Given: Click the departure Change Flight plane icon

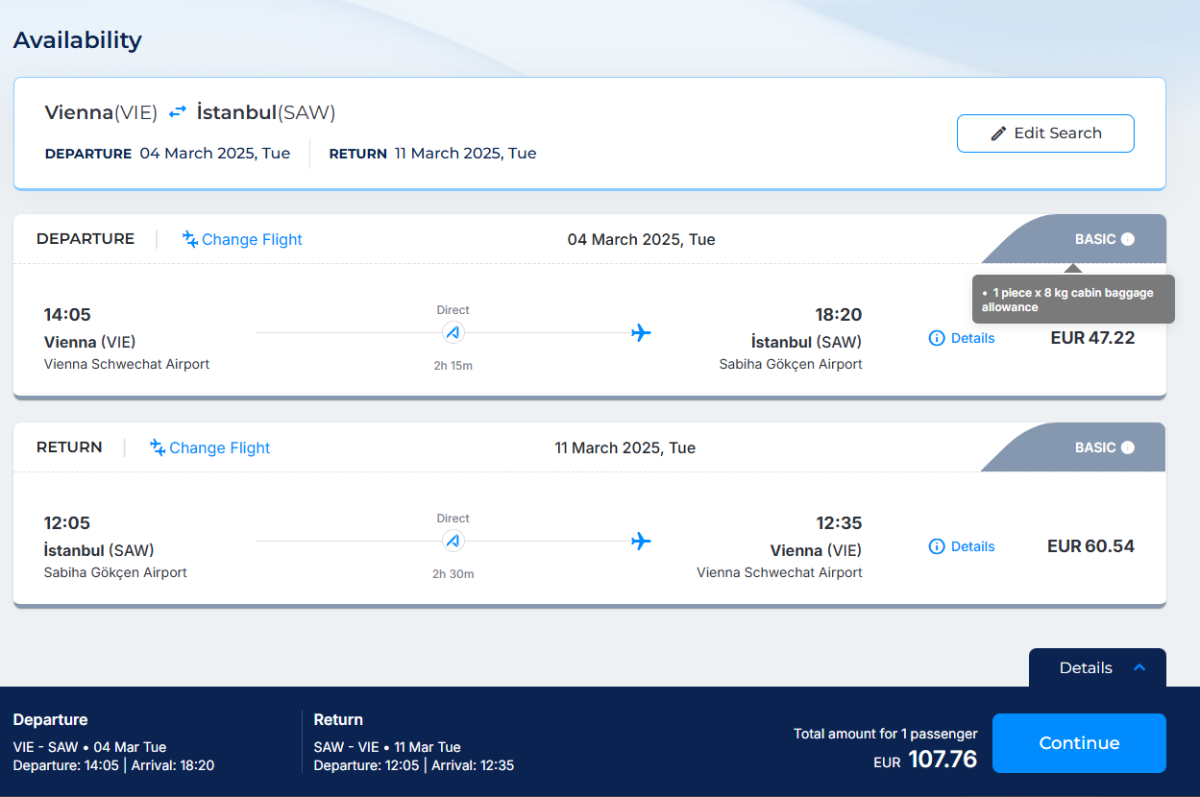Looking at the screenshot, I should click(190, 239).
